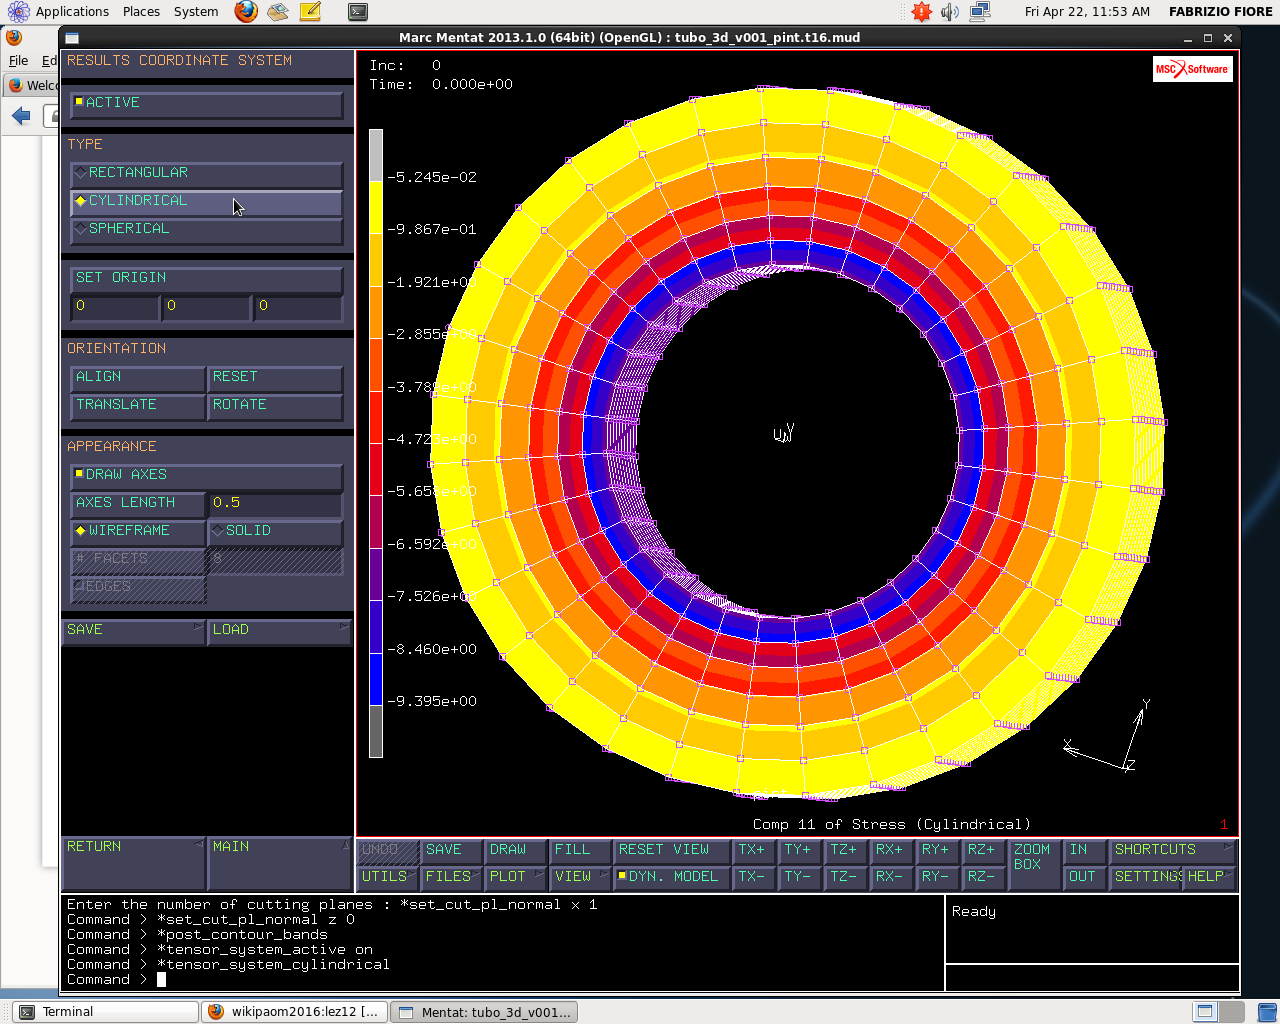Click the TZ- translate button
The image size is (1280, 1024).
tap(844, 877)
